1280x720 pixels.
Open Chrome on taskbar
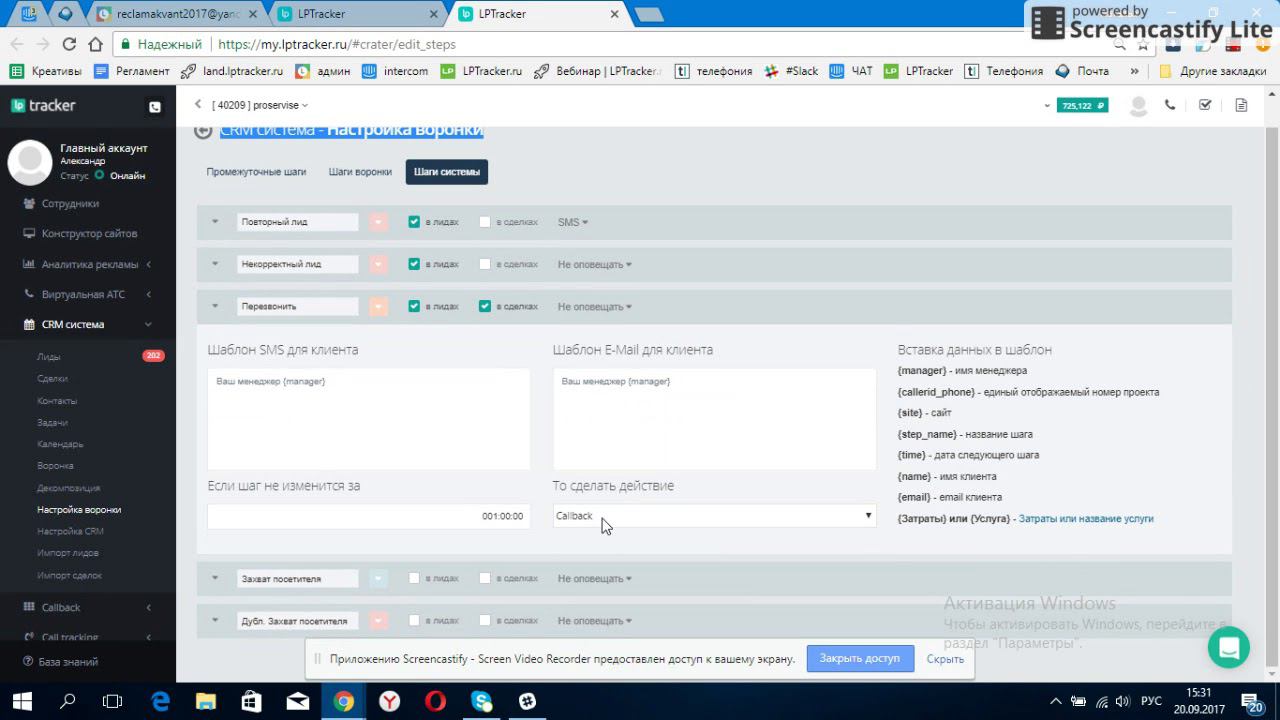[343, 702]
